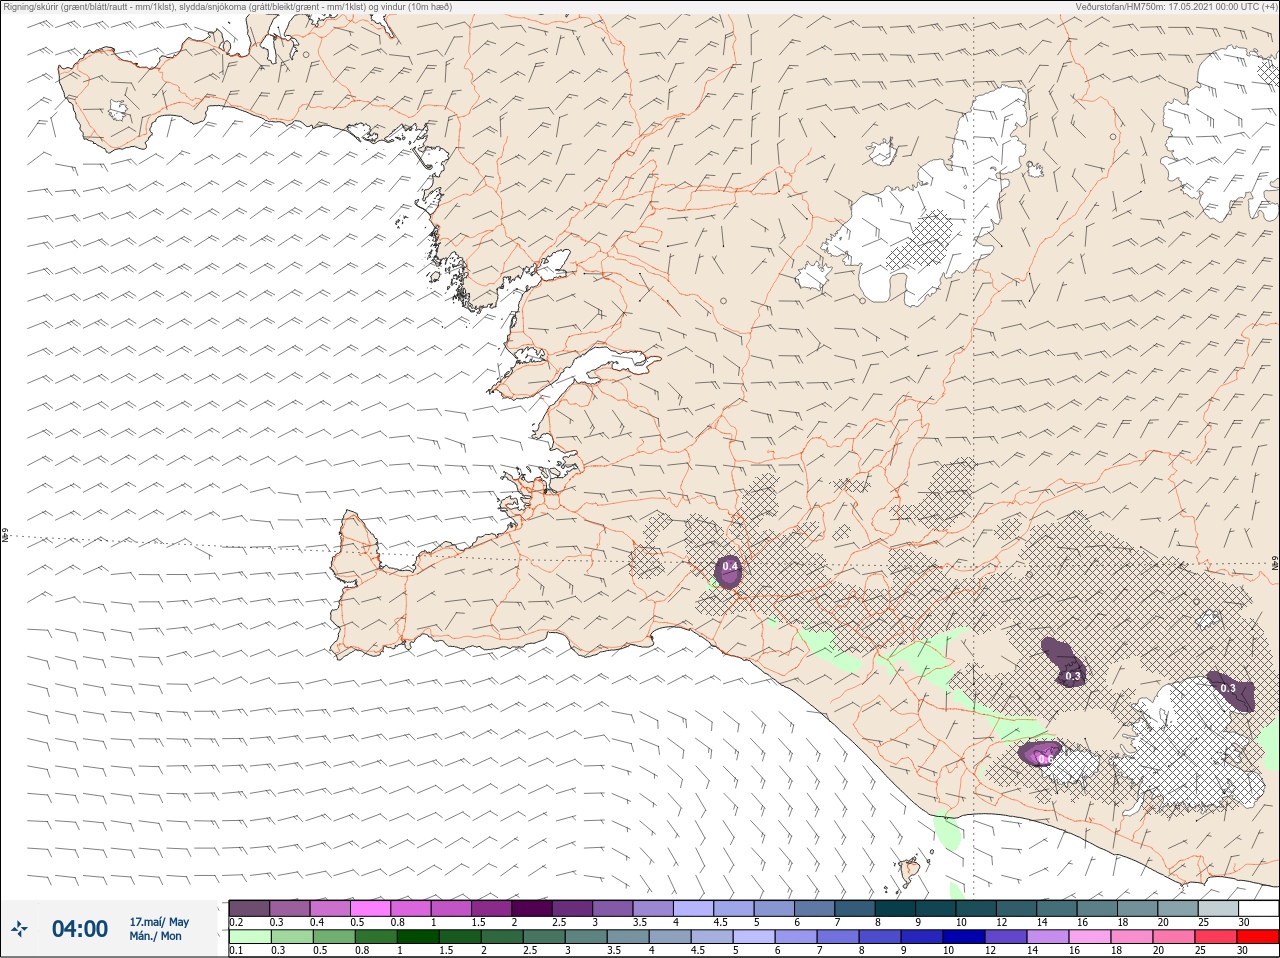Click the map title starting 'Rigning/skúrir'
This screenshot has width=1280, height=958.
click(228, 7)
